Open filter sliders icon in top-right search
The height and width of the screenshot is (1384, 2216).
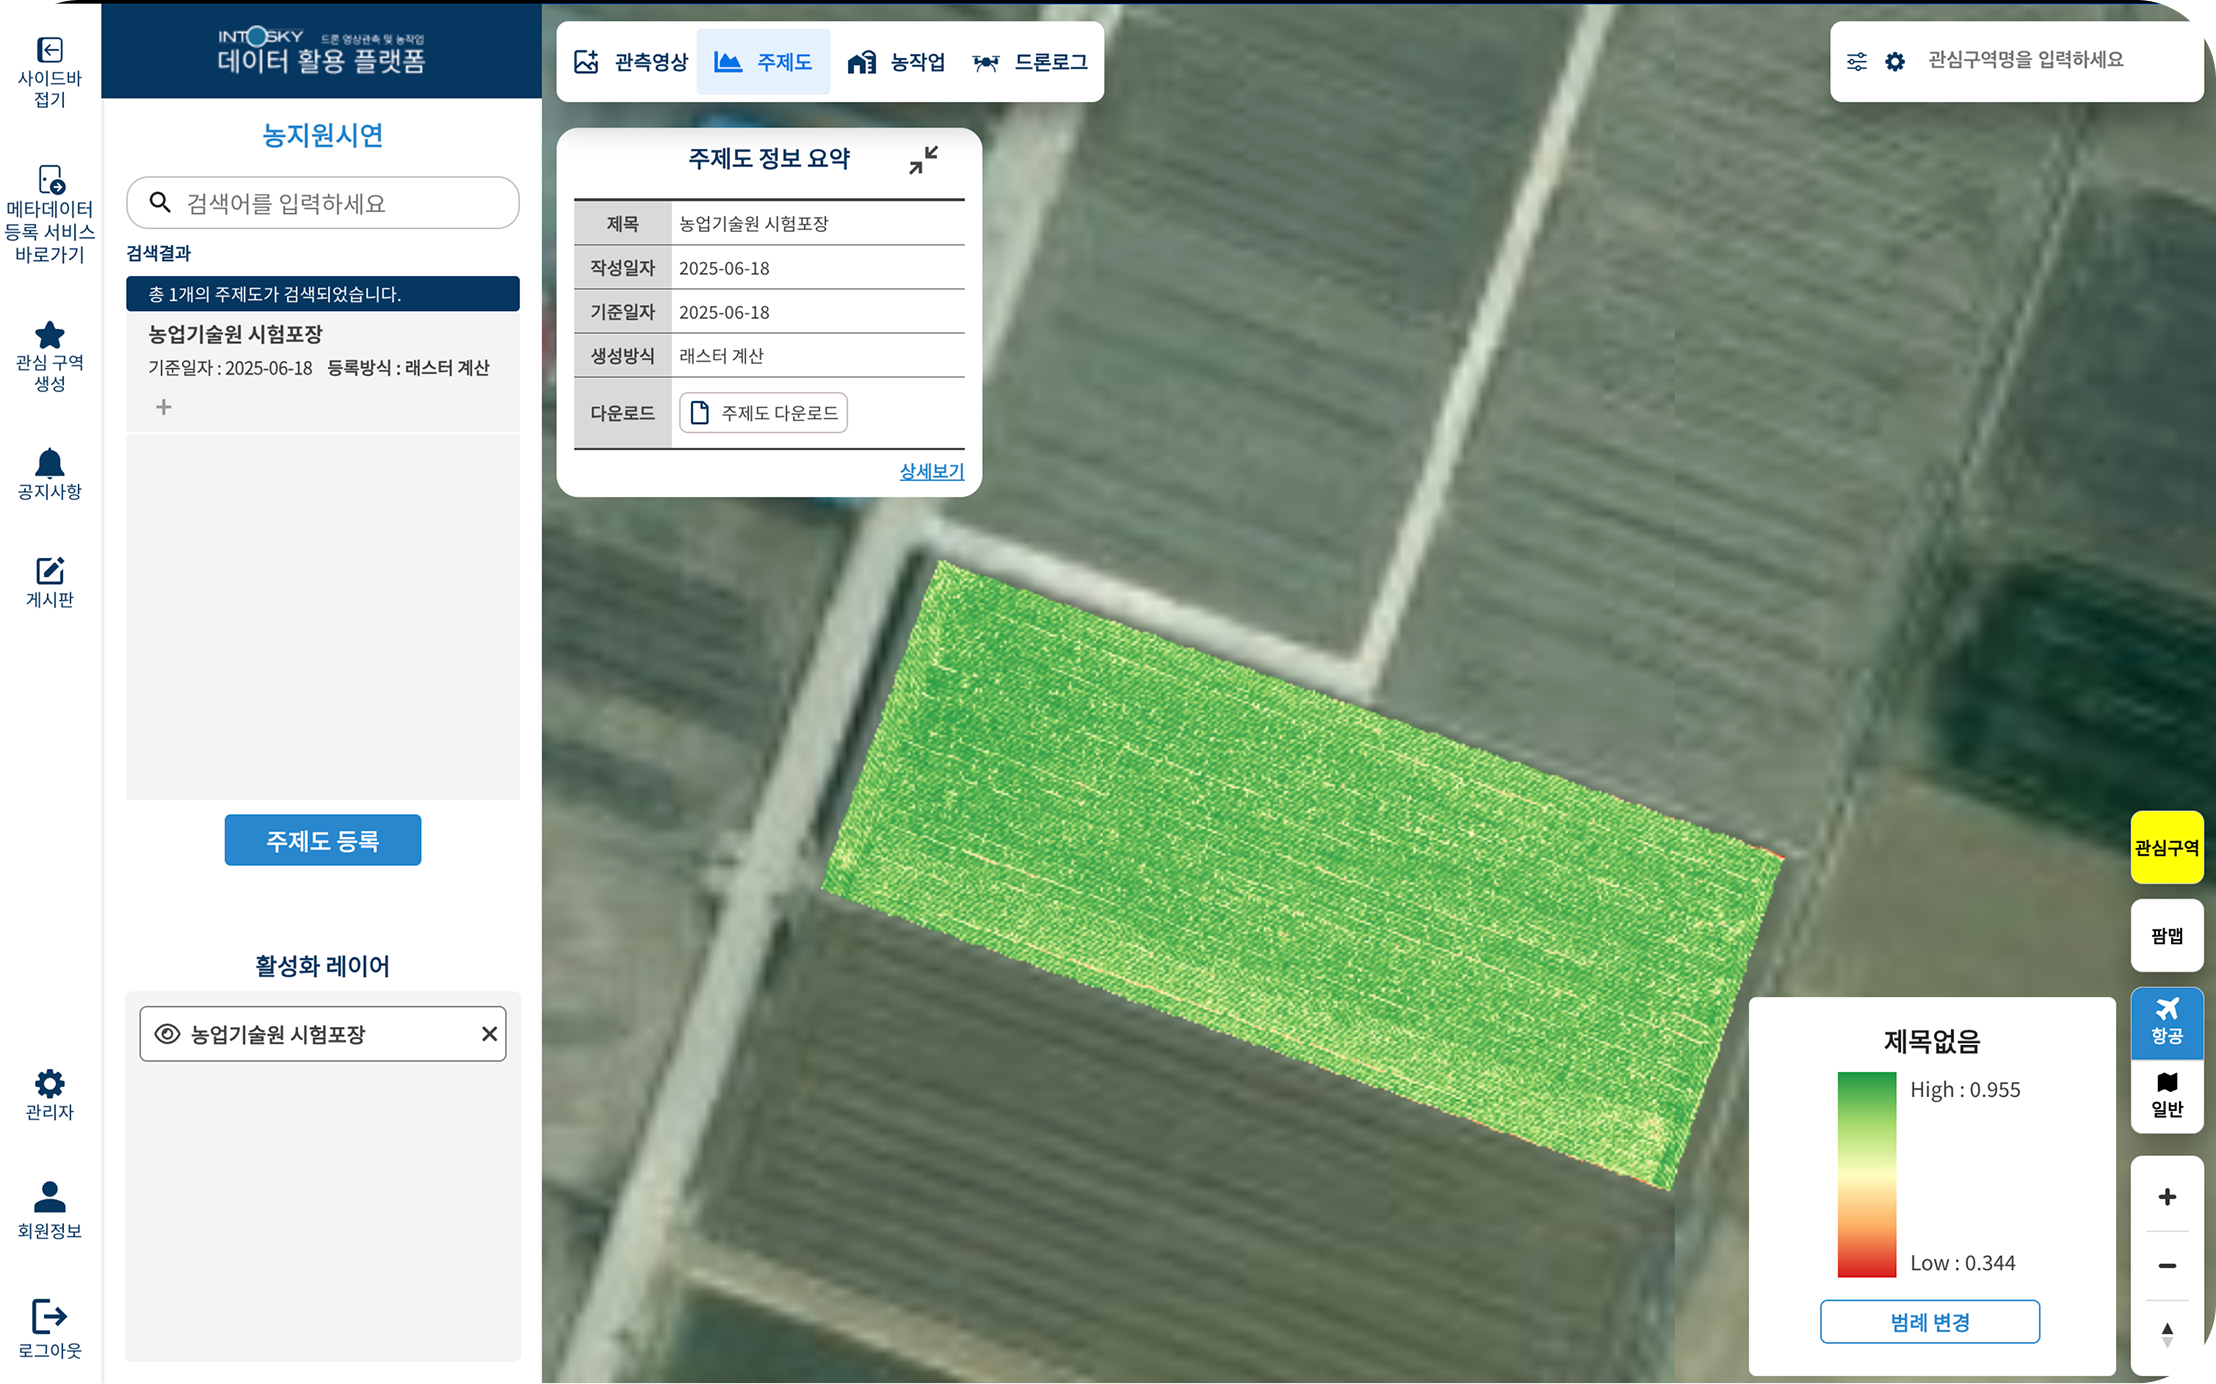pos(1856,62)
